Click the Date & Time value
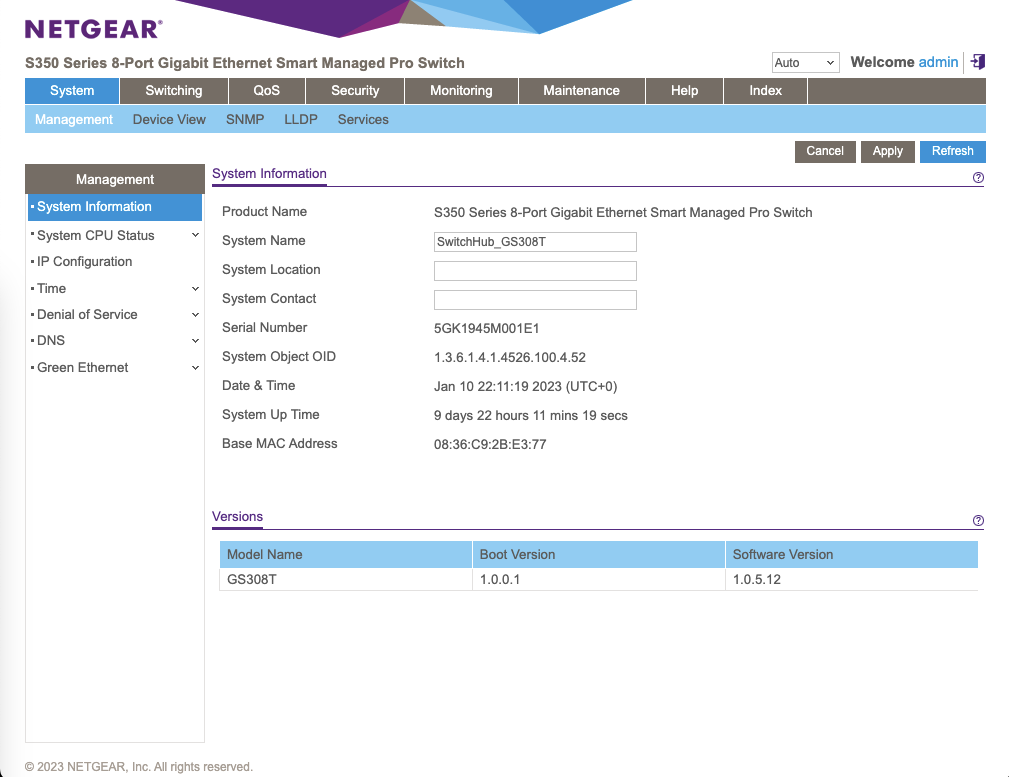This screenshot has width=1009, height=777. pyautogui.click(x=525, y=386)
